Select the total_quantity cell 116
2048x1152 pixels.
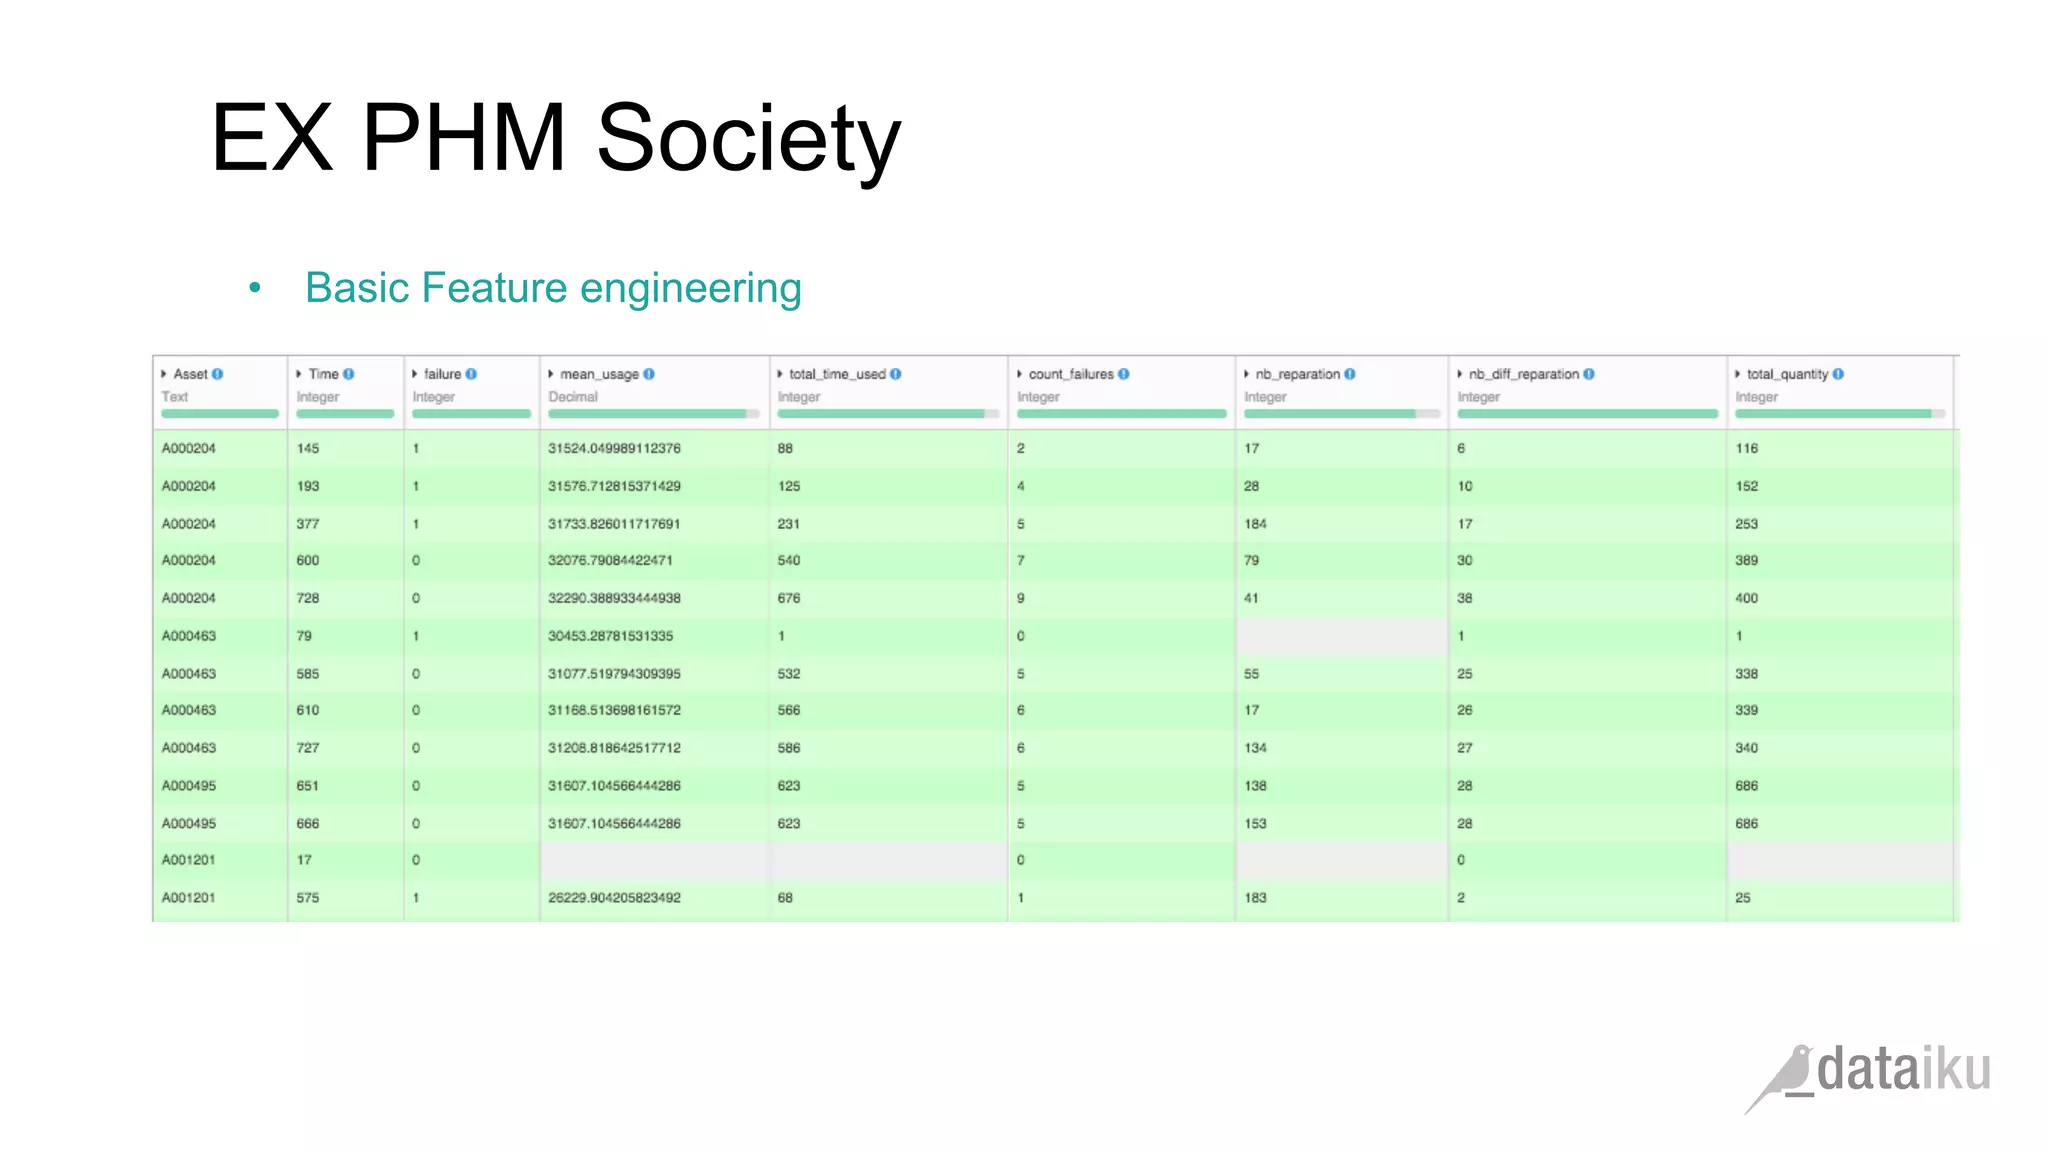(1840, 448)
